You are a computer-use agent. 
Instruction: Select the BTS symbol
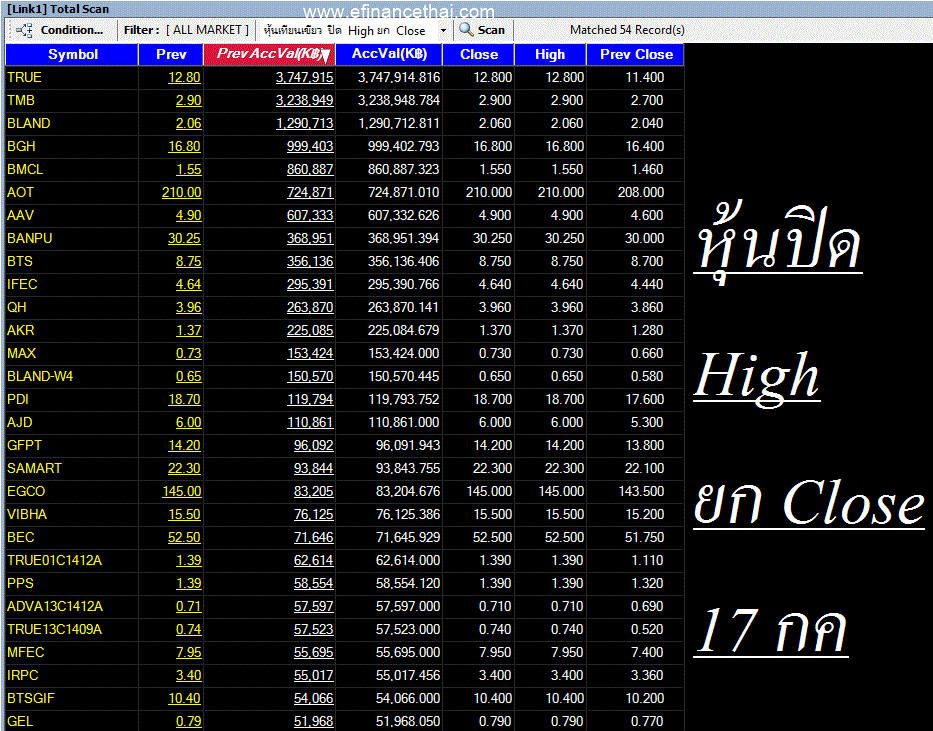pos(20,262)
